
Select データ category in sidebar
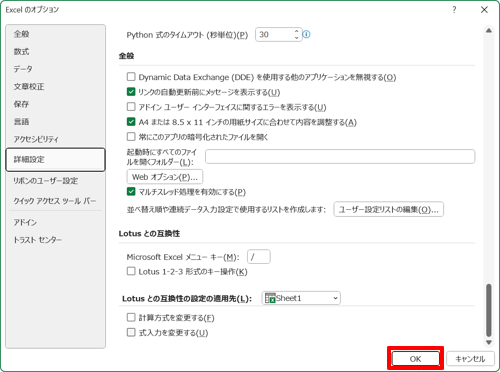56,69
